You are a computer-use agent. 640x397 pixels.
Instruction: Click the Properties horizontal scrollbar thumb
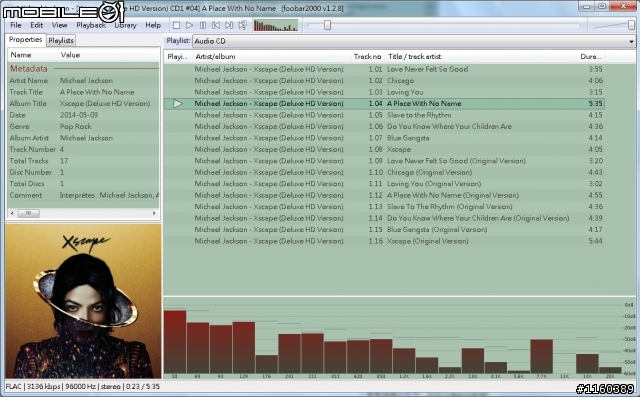(29, 213)
